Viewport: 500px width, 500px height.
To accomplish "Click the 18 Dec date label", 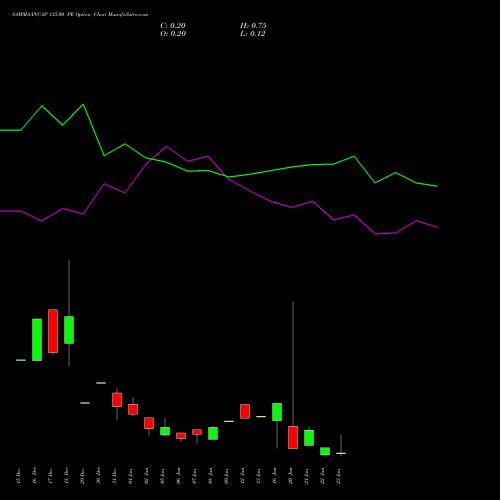I will (66, 476).
